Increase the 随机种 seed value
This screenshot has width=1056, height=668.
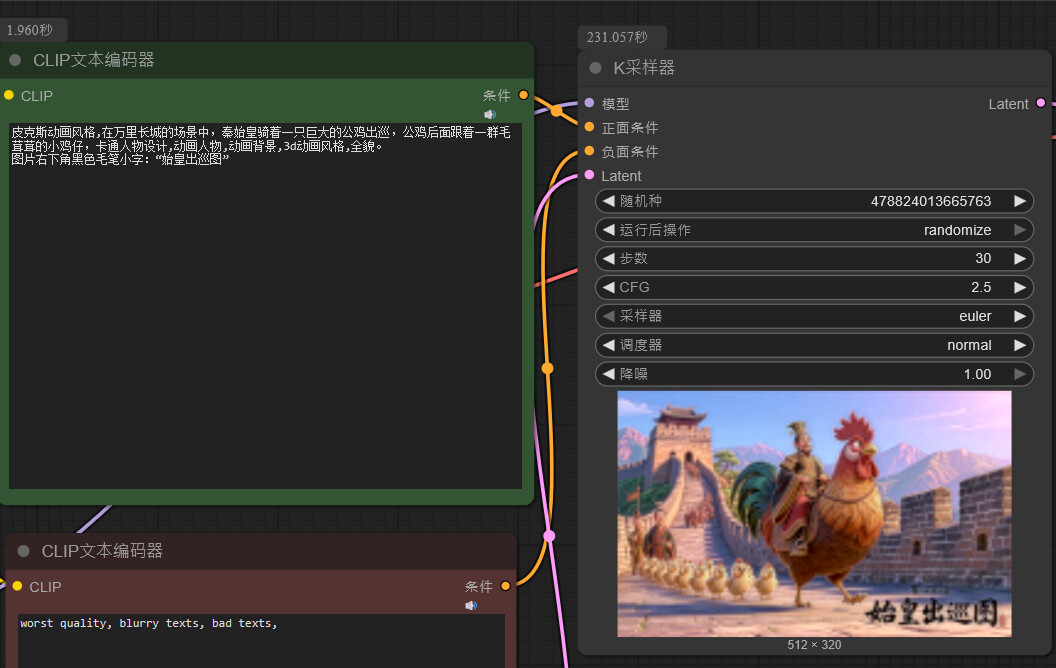coord(1020,201)
